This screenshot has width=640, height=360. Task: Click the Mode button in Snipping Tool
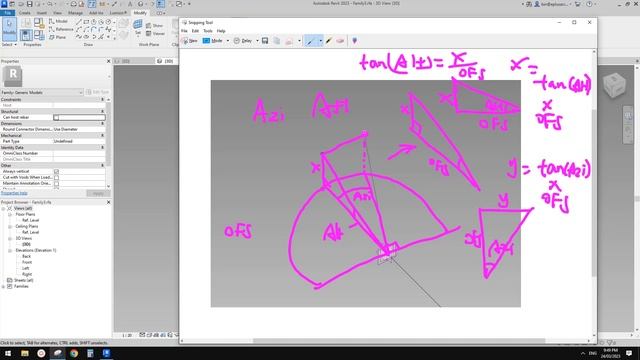click(x=213, y=41)
